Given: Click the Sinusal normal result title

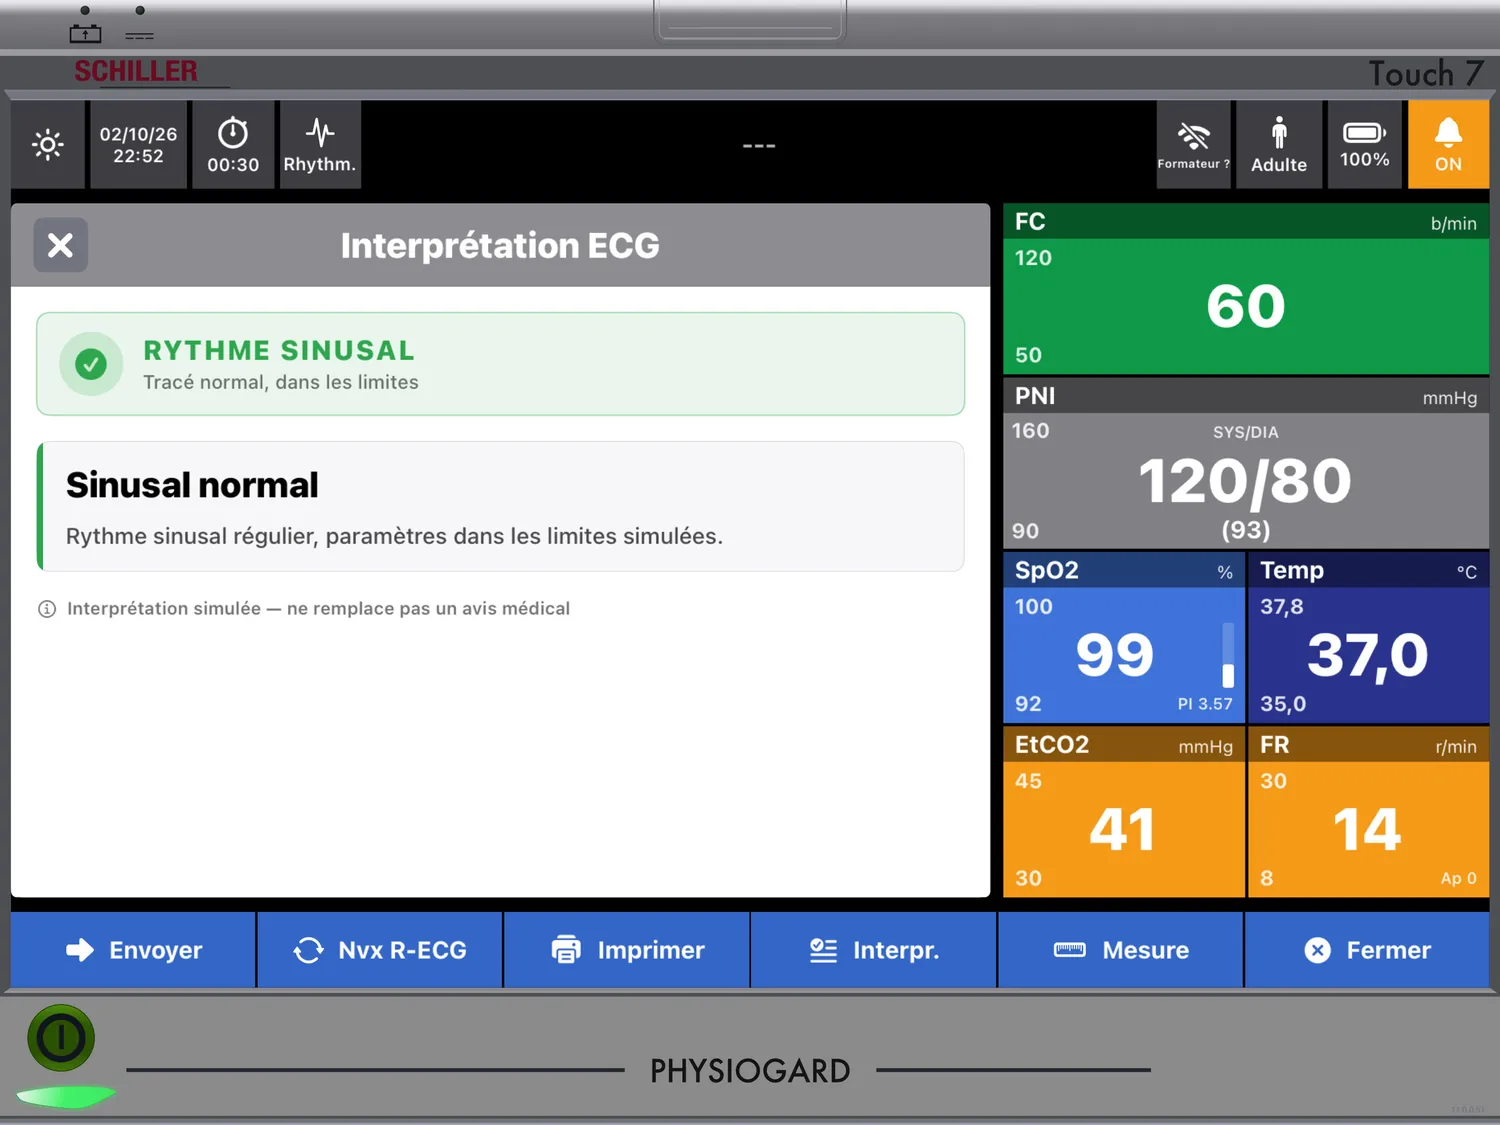Looking at the screenshot, I should [x=192, y=485].
